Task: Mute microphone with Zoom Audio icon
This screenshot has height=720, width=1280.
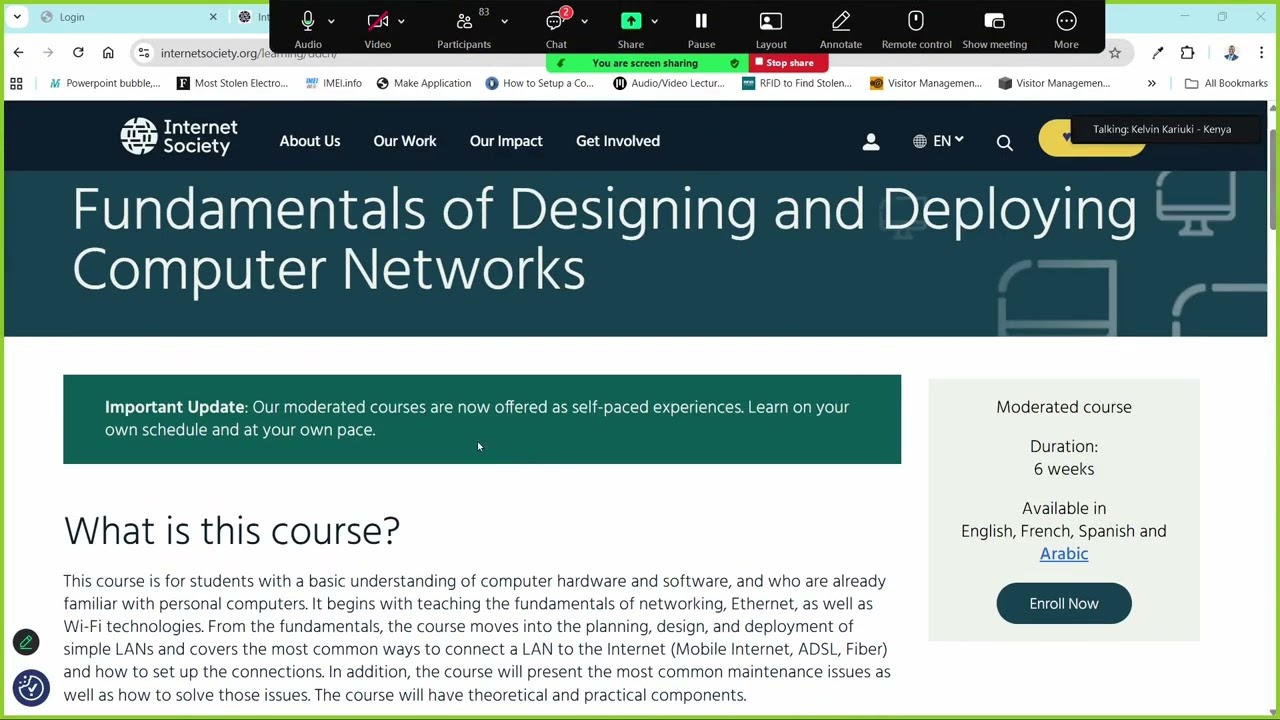Action: tap(308, 21)
